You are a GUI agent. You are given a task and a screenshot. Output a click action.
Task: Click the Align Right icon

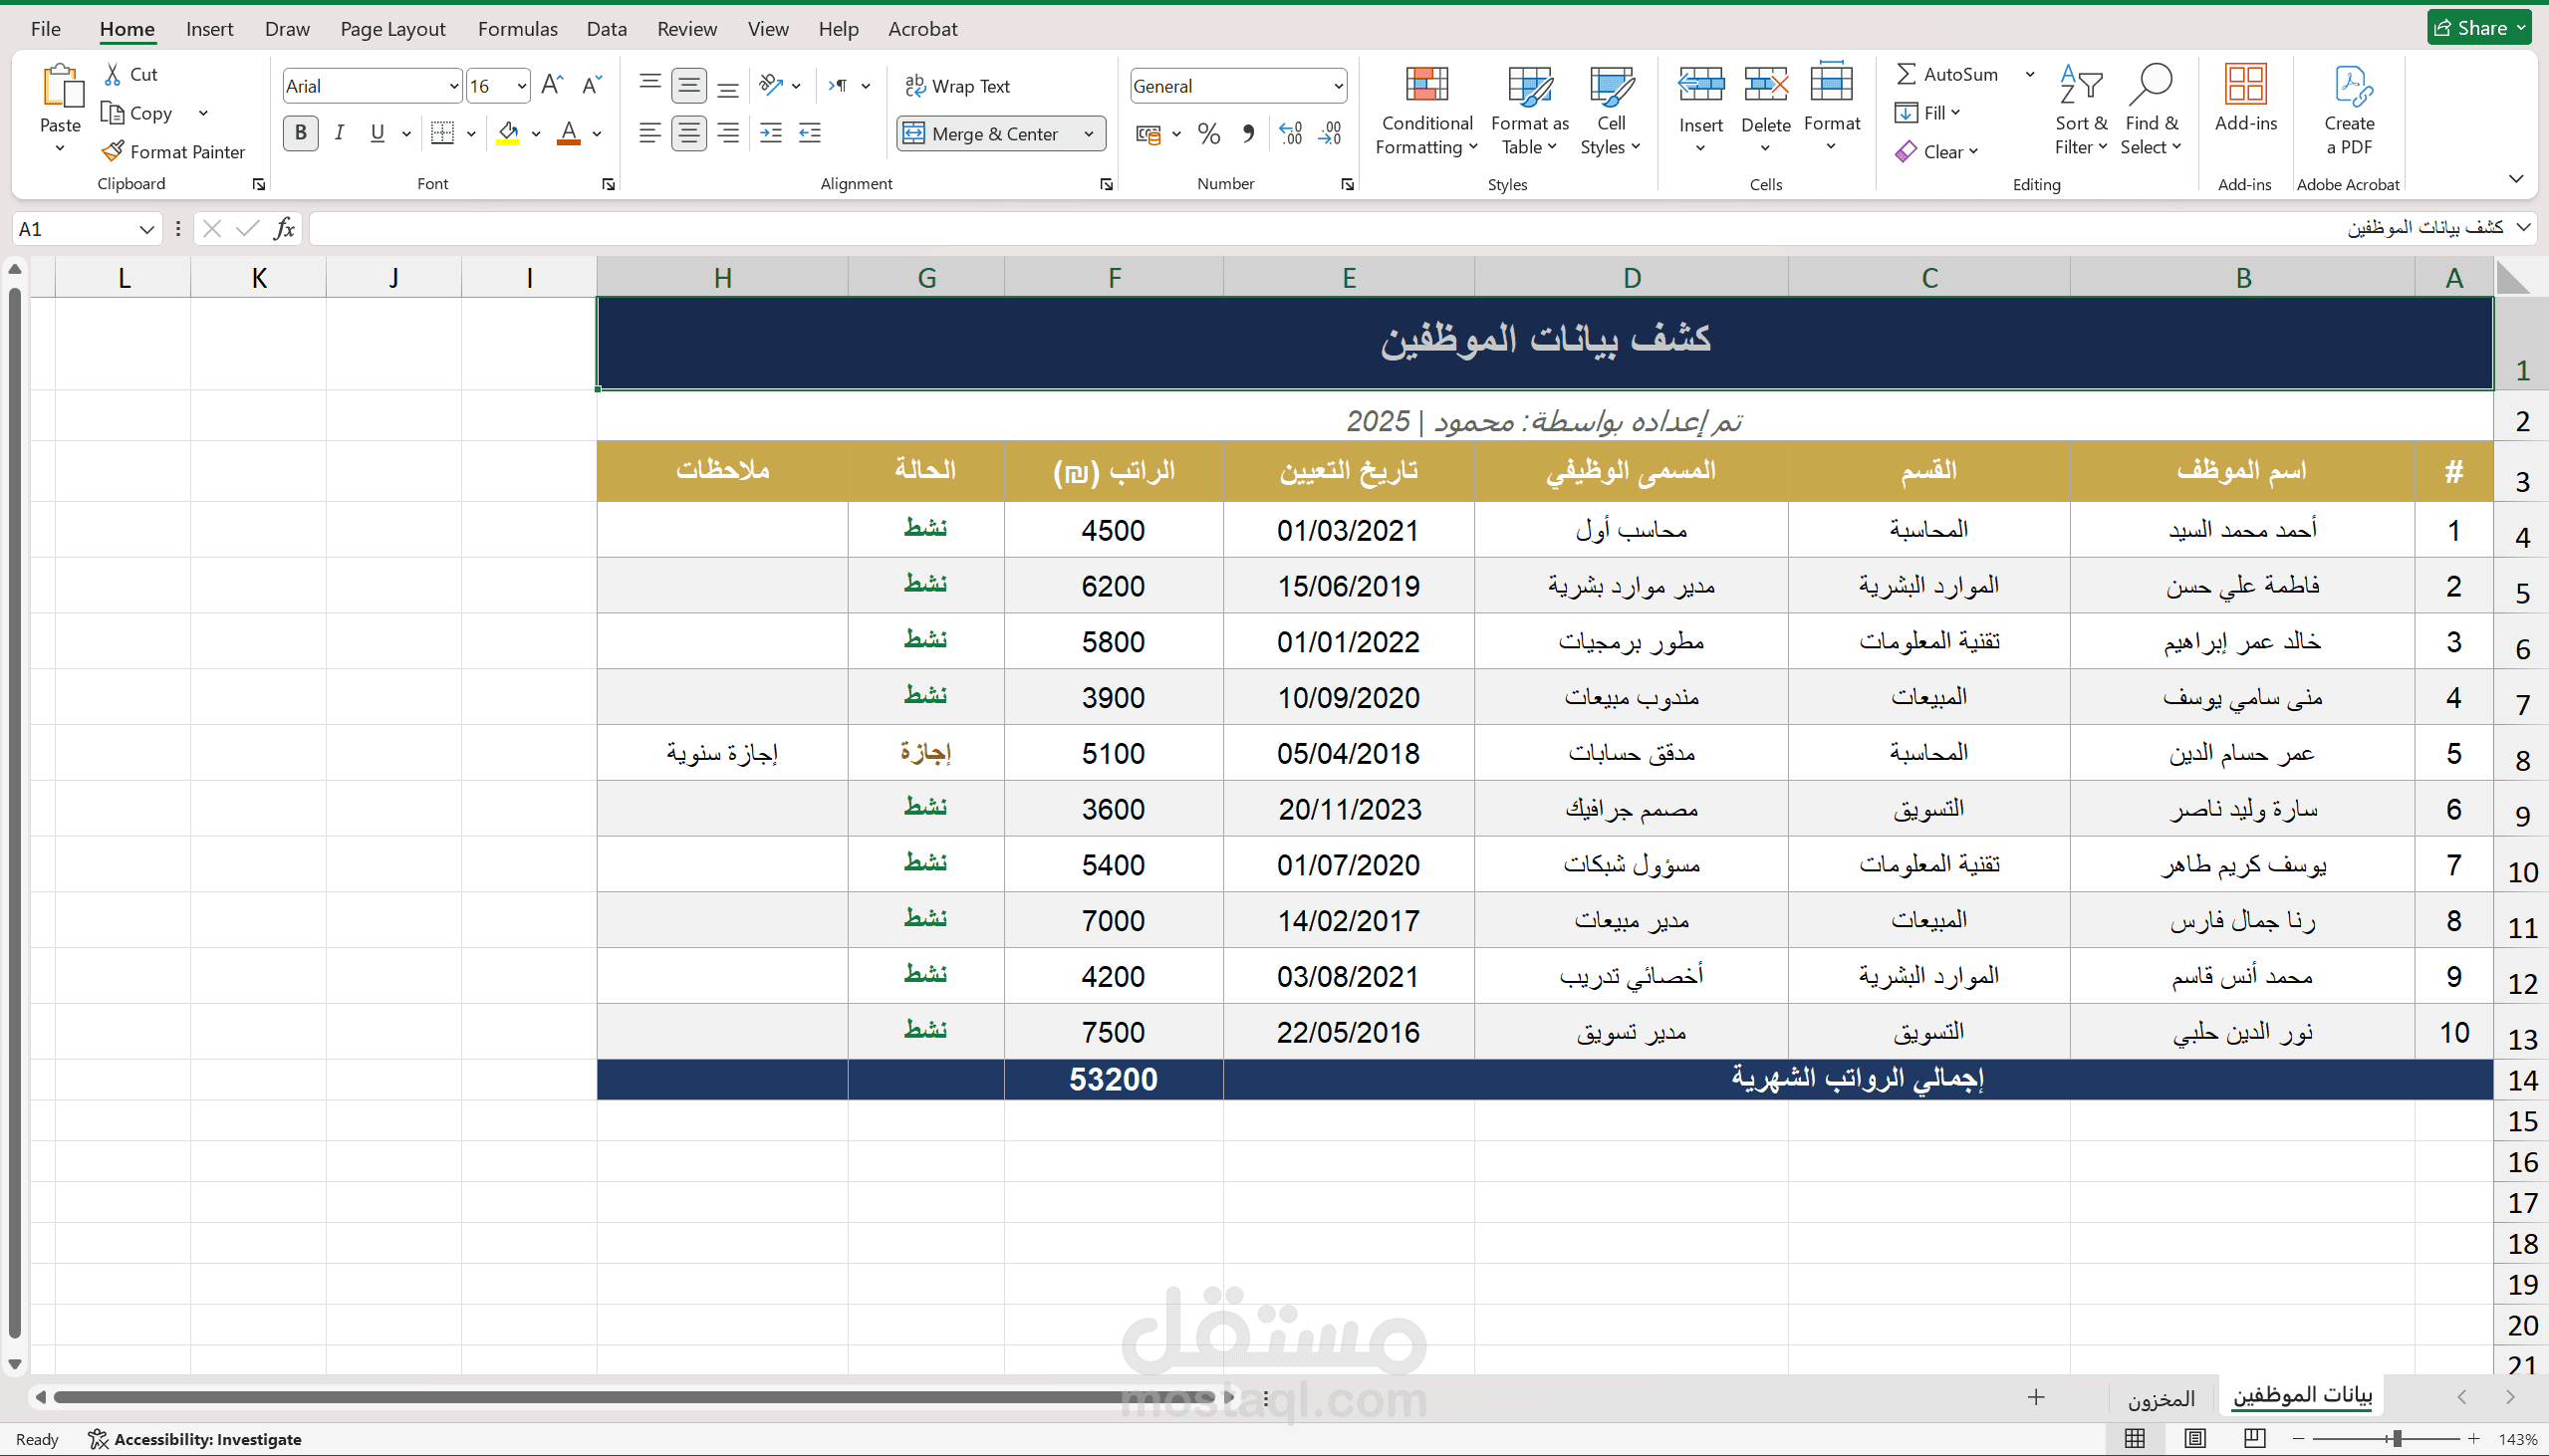click(728, 133)
